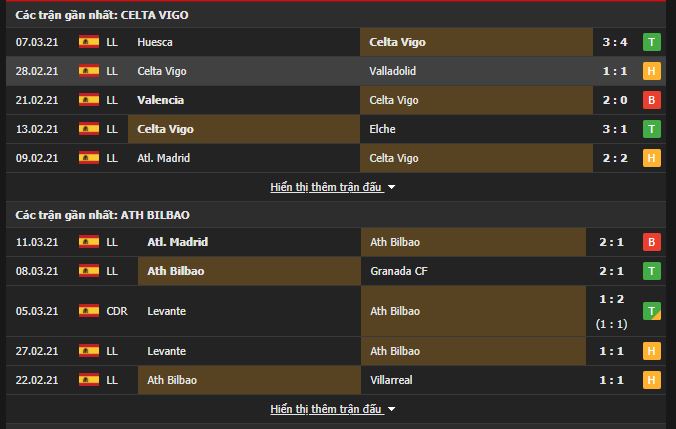Click Spain flag on the CDR Levante row

click(x=89, y=311)
